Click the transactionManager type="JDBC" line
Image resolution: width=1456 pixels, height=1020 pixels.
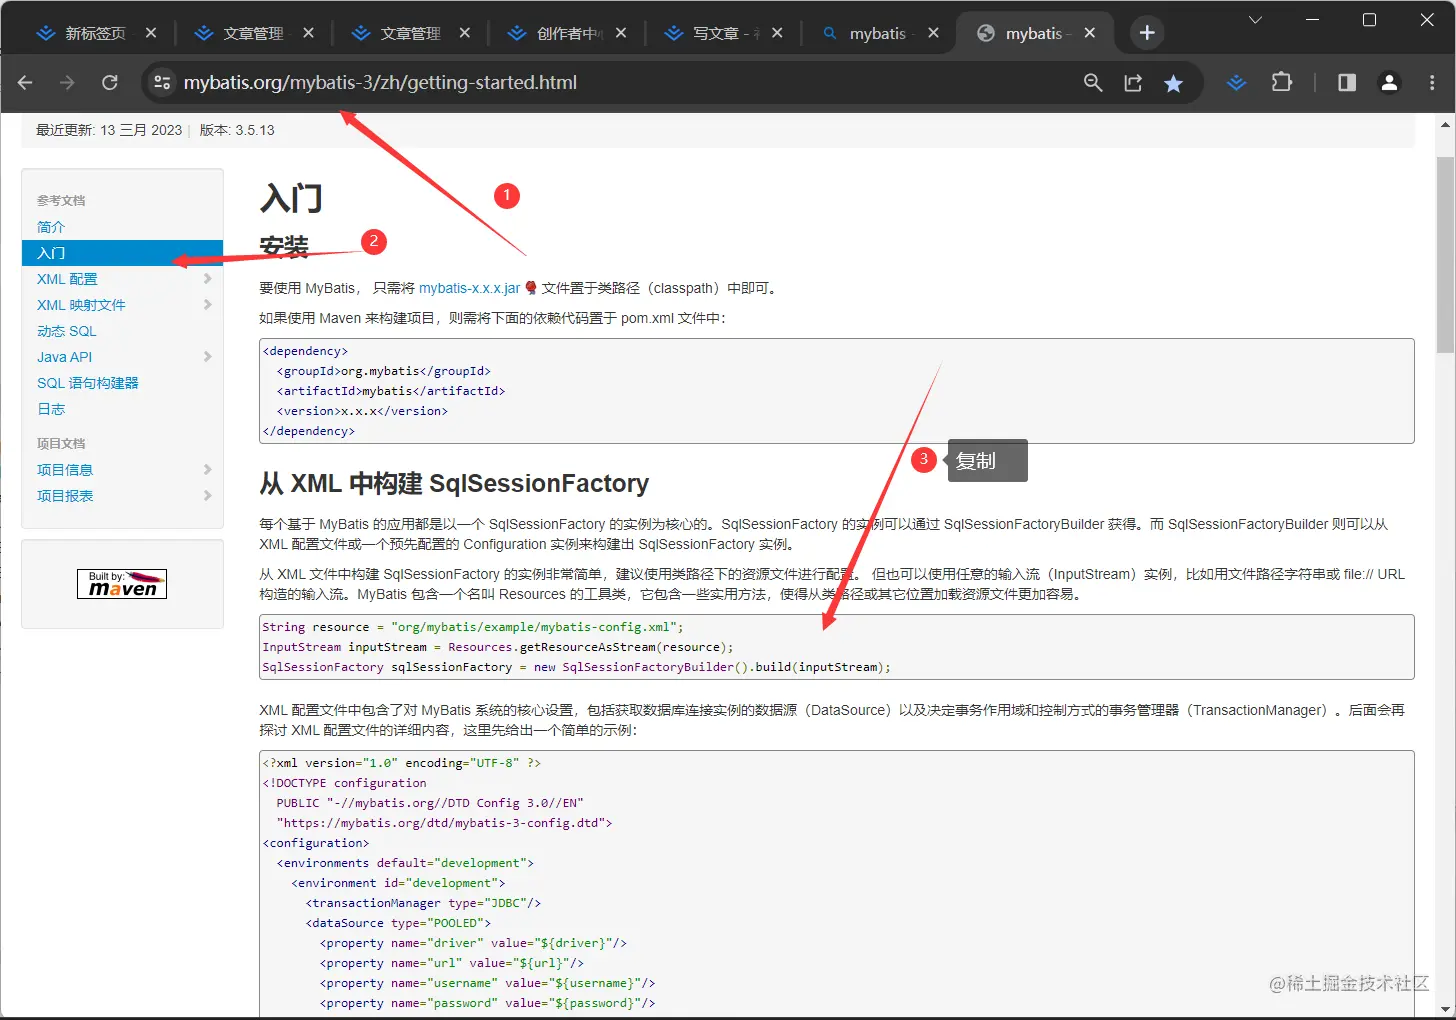point(423,903)
